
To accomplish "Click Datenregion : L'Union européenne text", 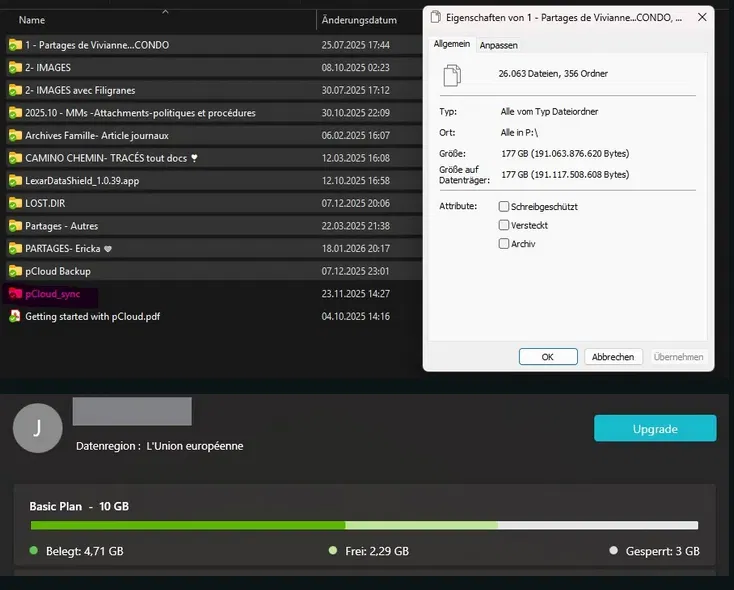I will tap(160, 446).
